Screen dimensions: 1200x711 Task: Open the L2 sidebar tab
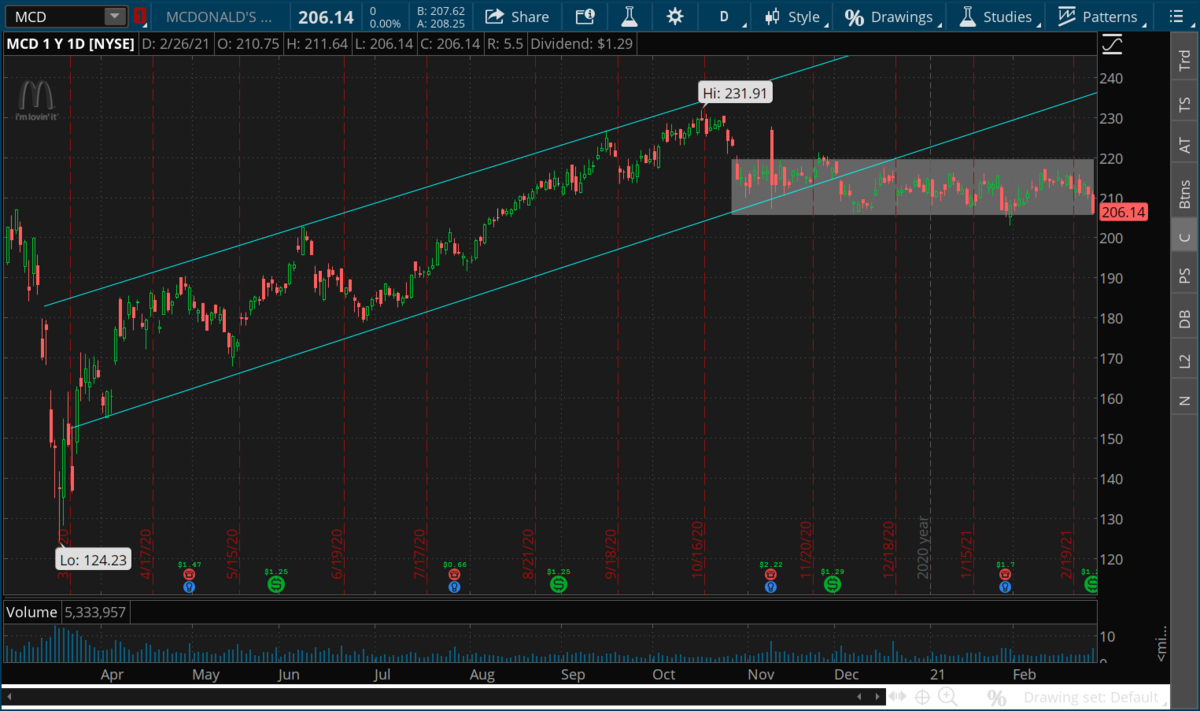pyautogui.click(x=1185, y=359)
